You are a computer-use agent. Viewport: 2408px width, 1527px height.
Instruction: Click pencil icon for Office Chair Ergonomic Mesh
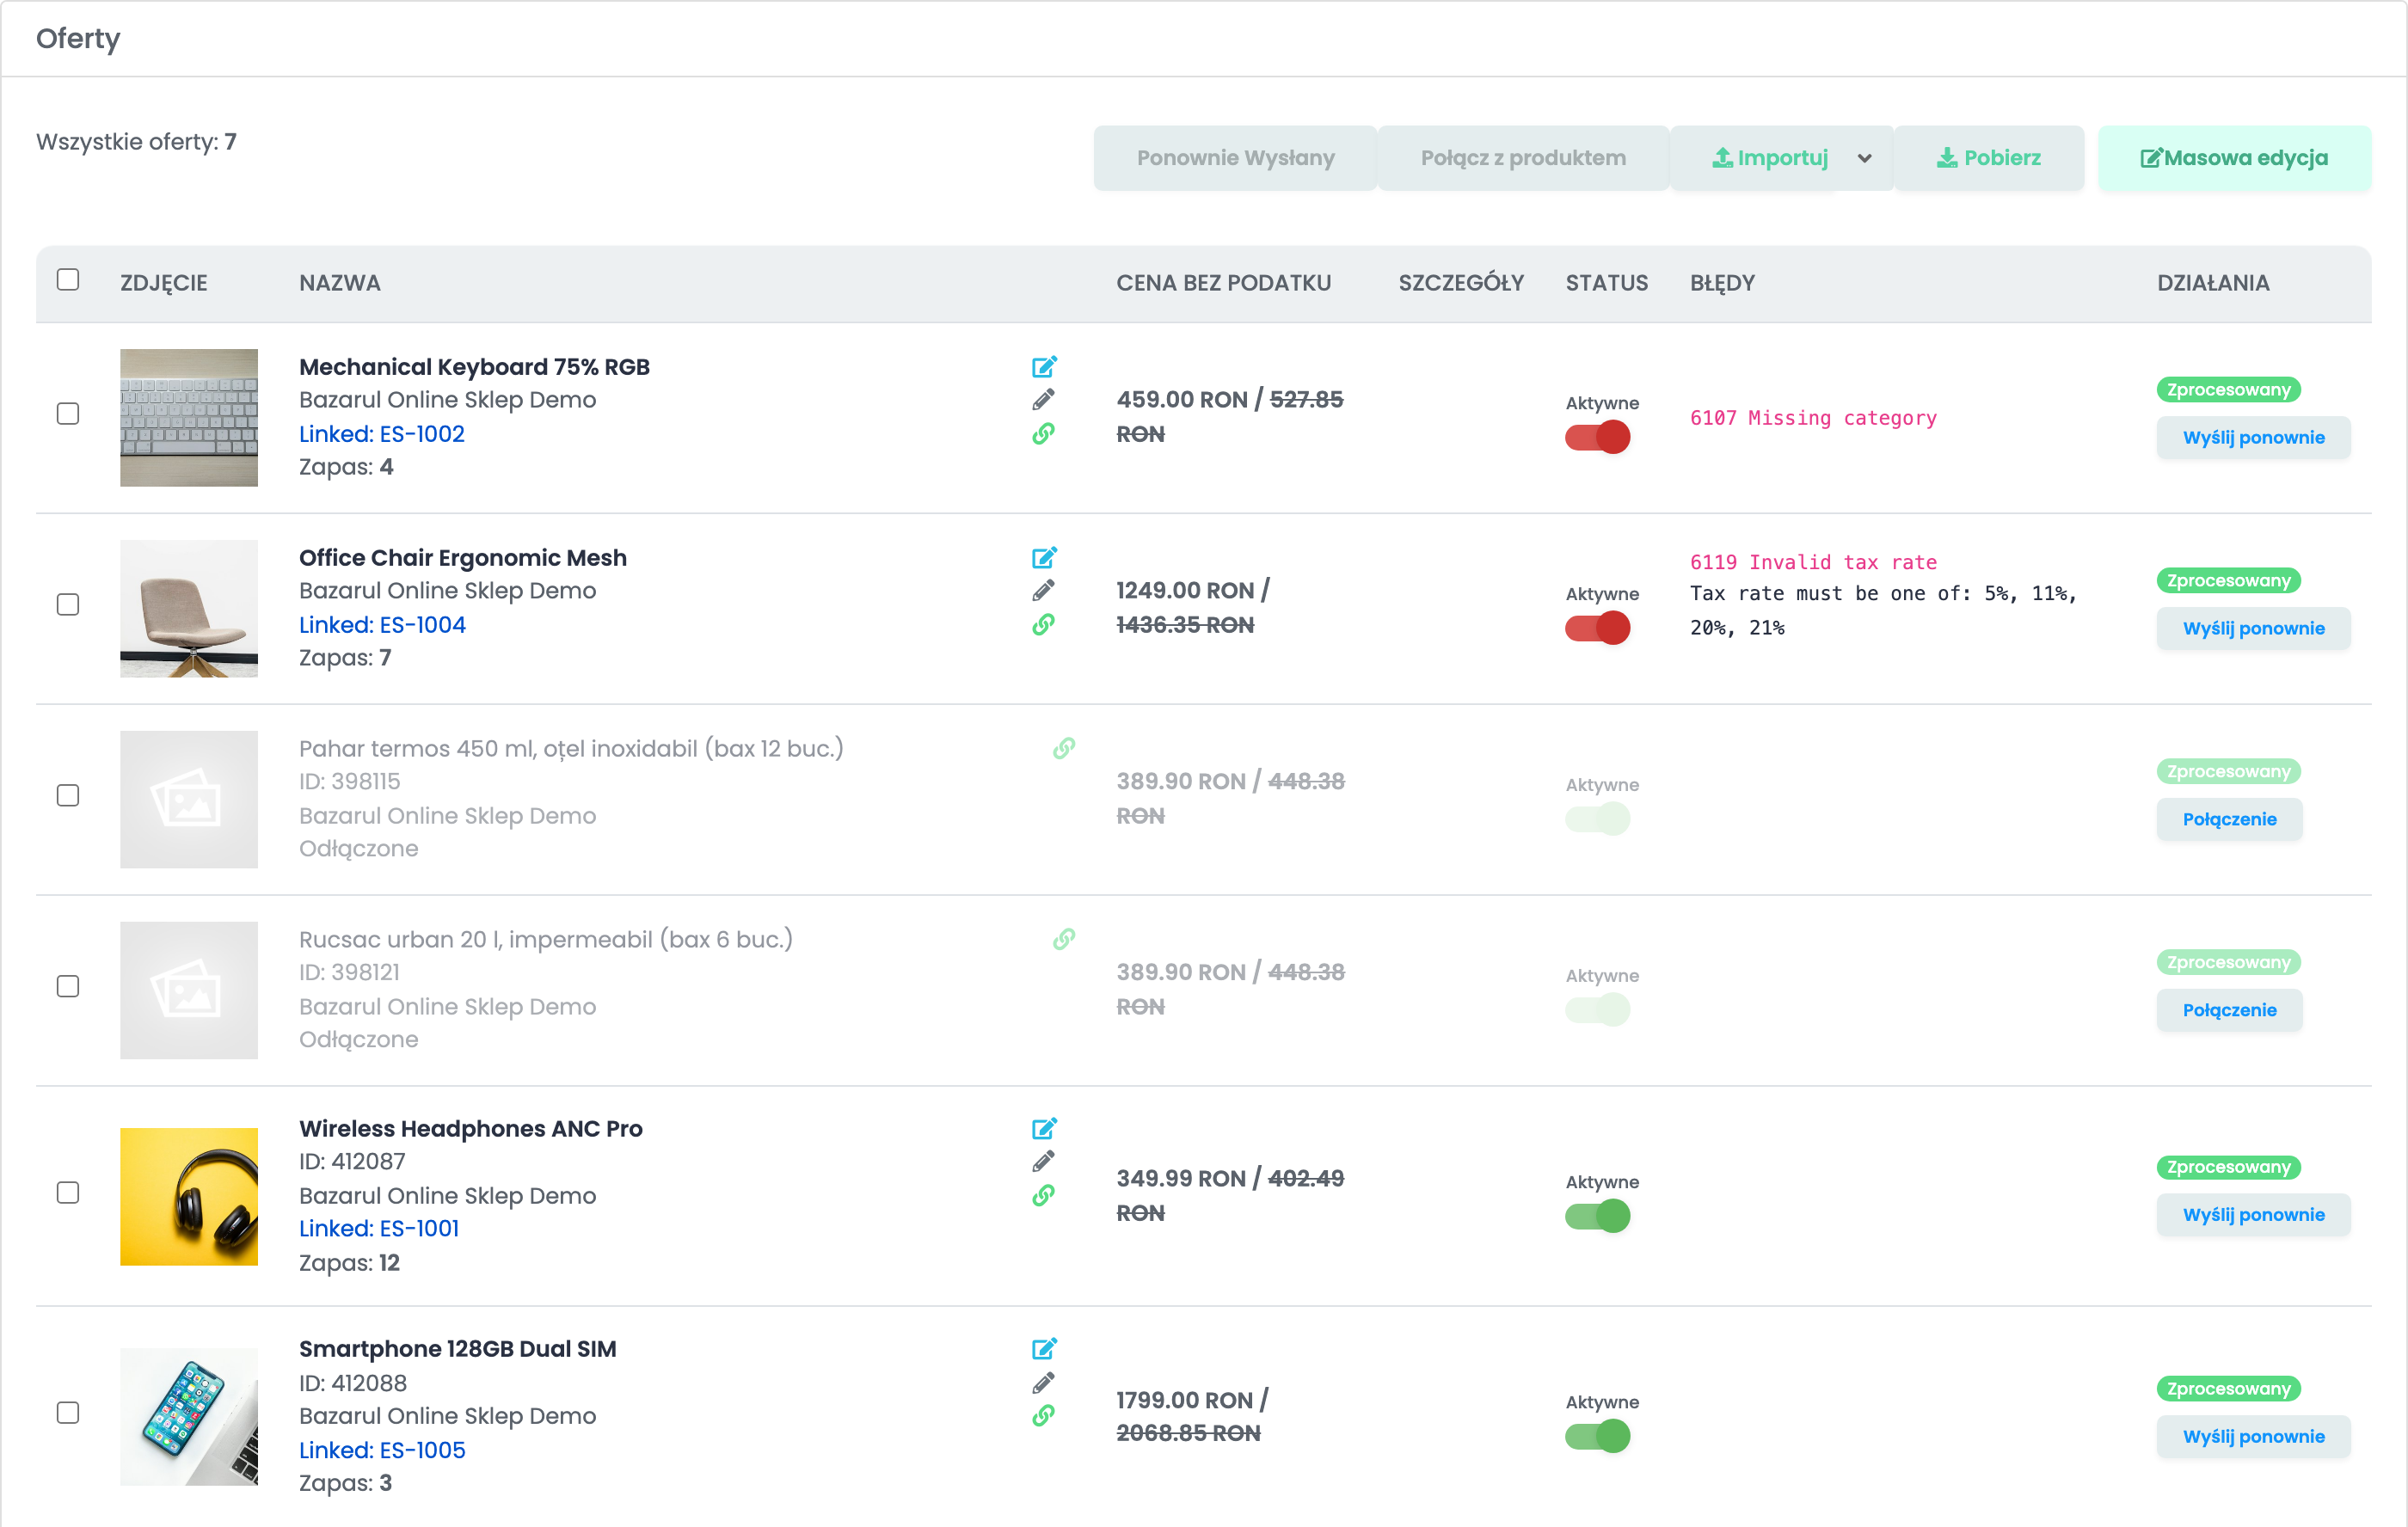(1043, 591)
